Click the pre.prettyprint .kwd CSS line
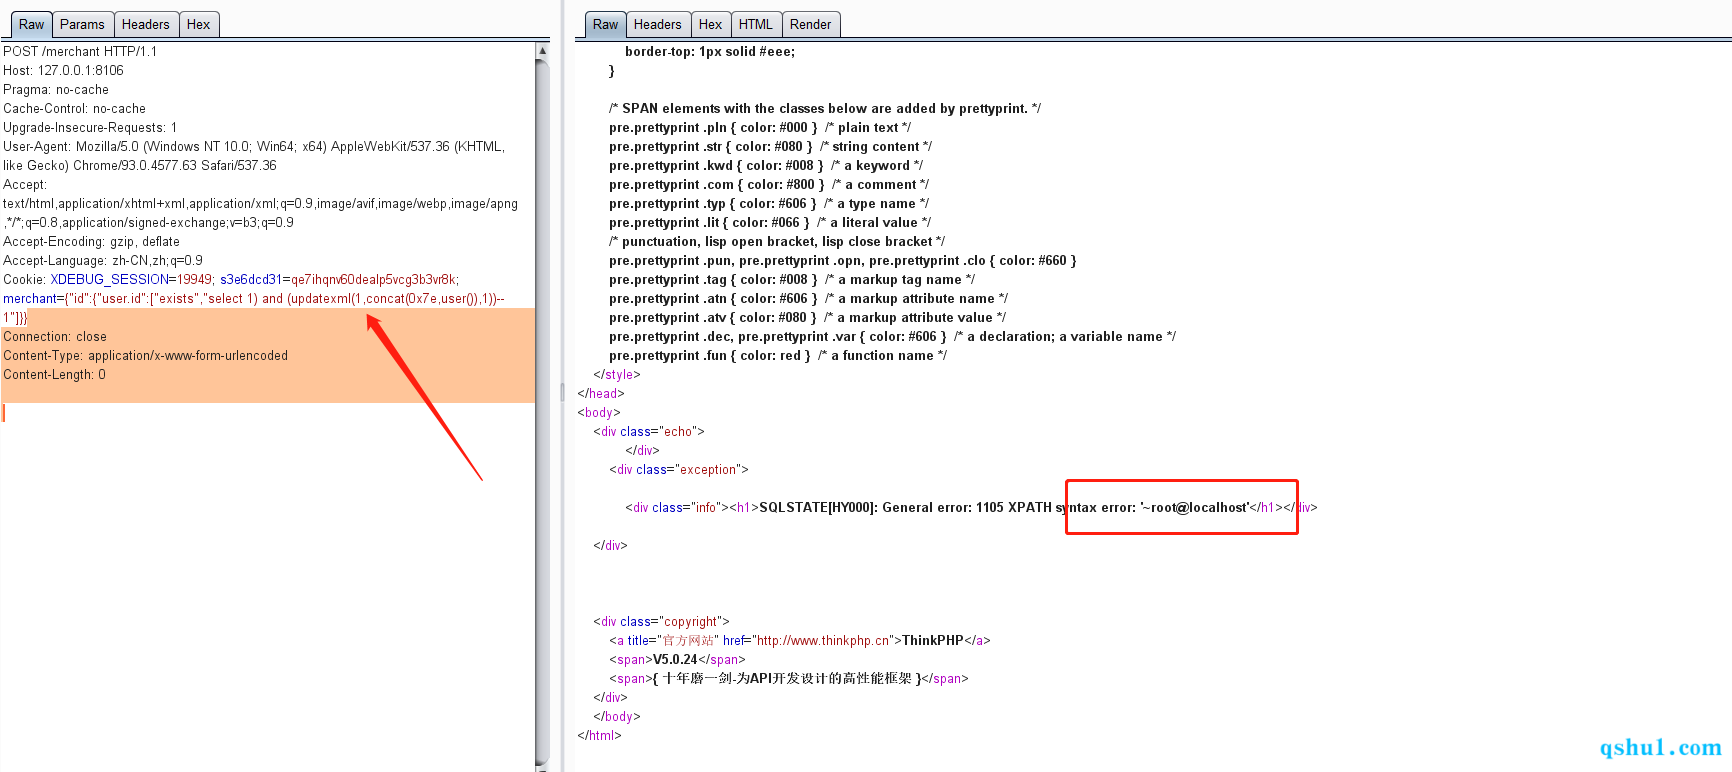Image resolution: width=1732 pixels, height=772 pixels. [x=766, y=165]
